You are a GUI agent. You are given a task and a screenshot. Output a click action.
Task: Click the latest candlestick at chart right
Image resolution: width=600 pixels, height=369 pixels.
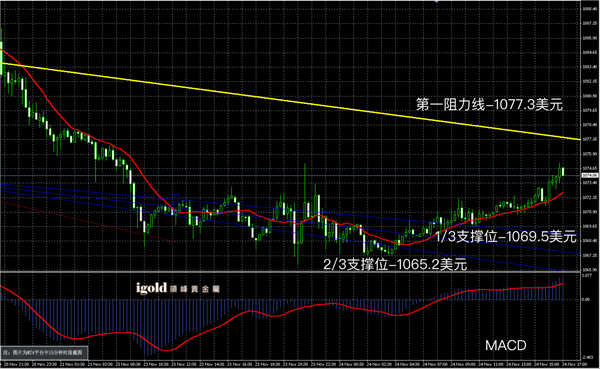click(x=563, y=171)
